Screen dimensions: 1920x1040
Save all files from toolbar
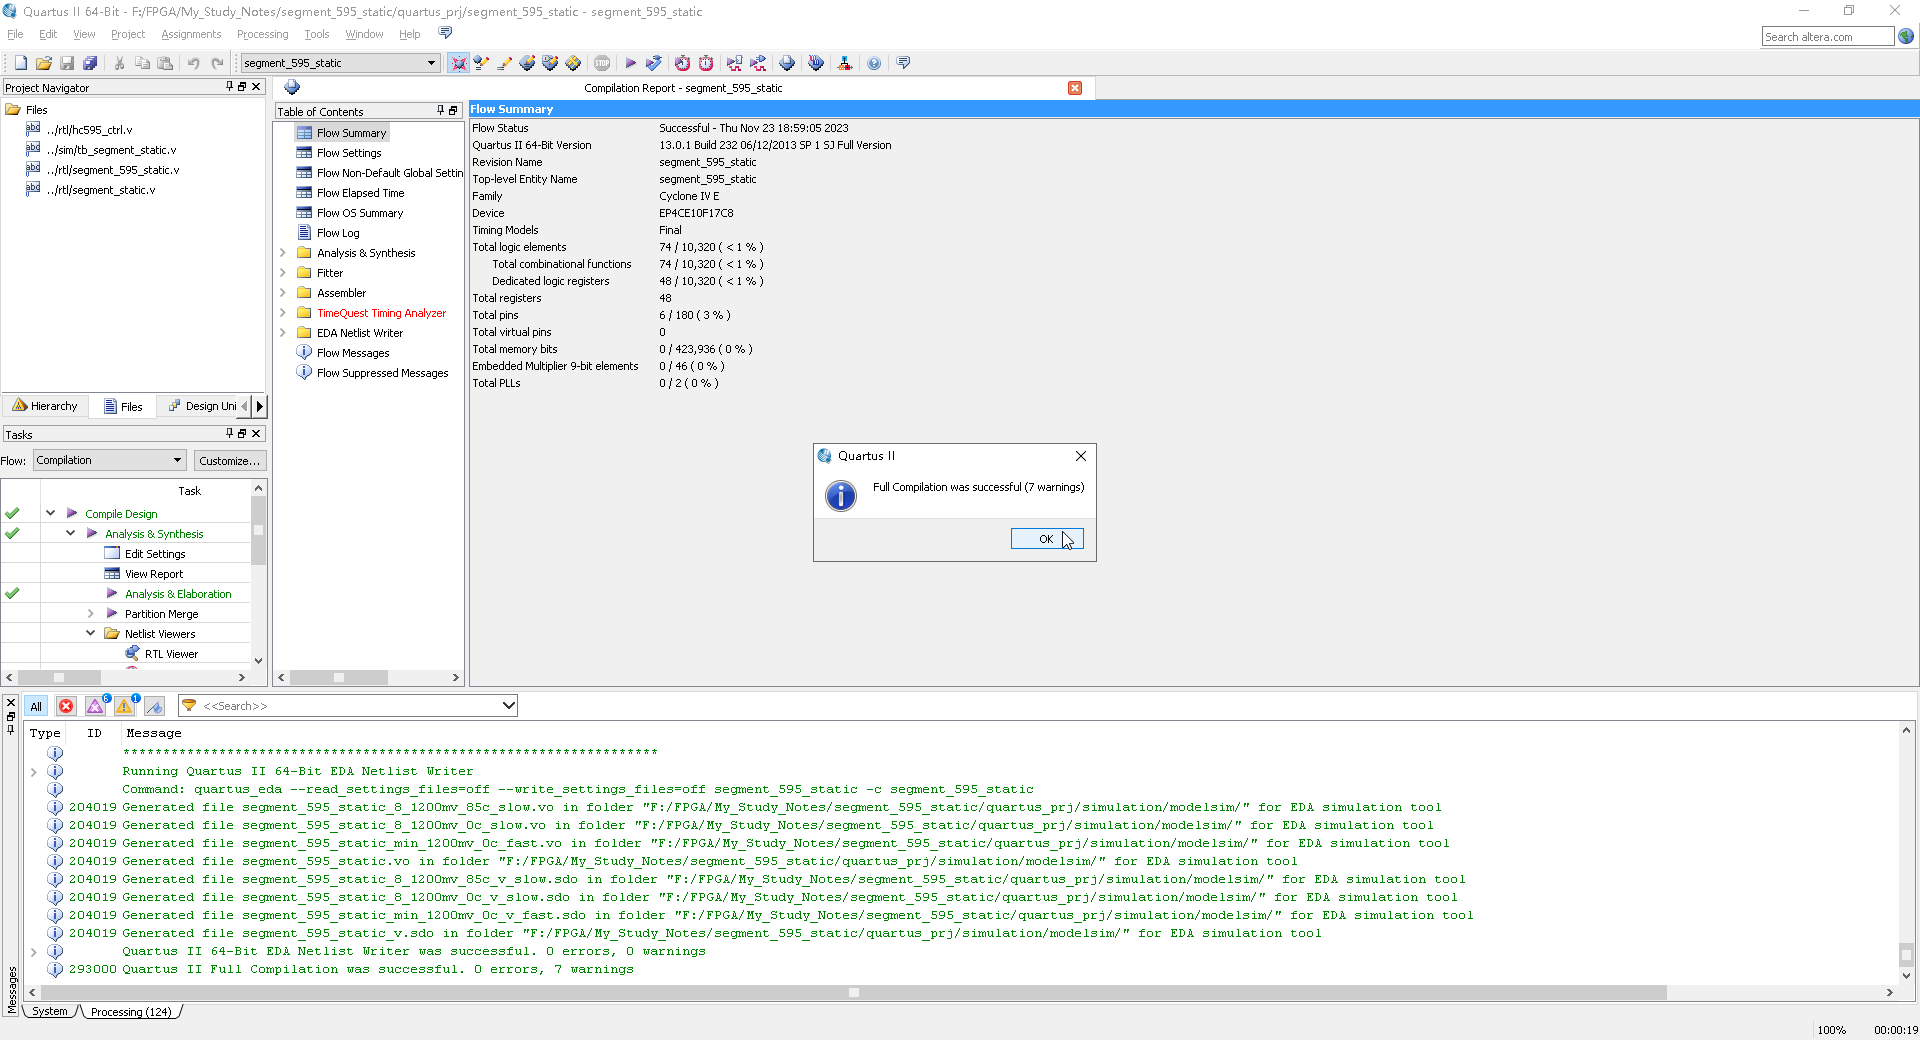(x=90, y=63)
